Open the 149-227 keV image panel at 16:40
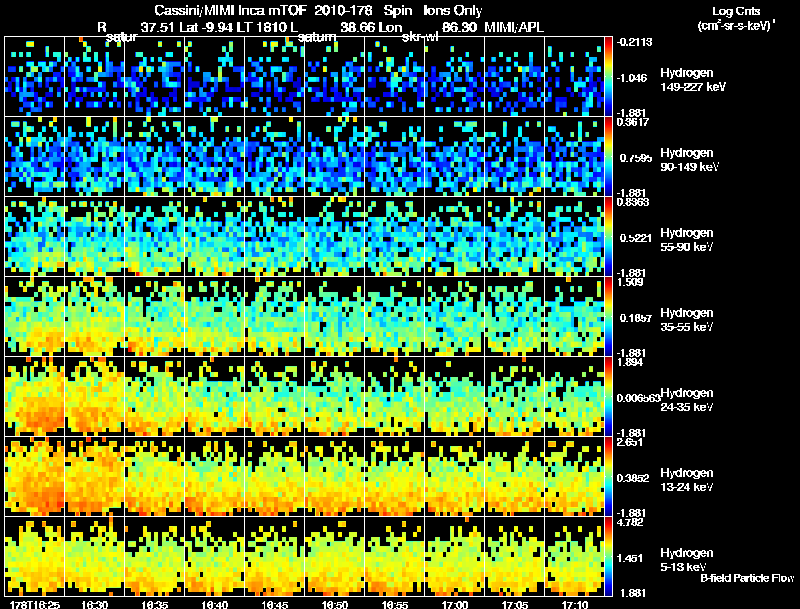800x609 pixels. click(x=215, y=77)
